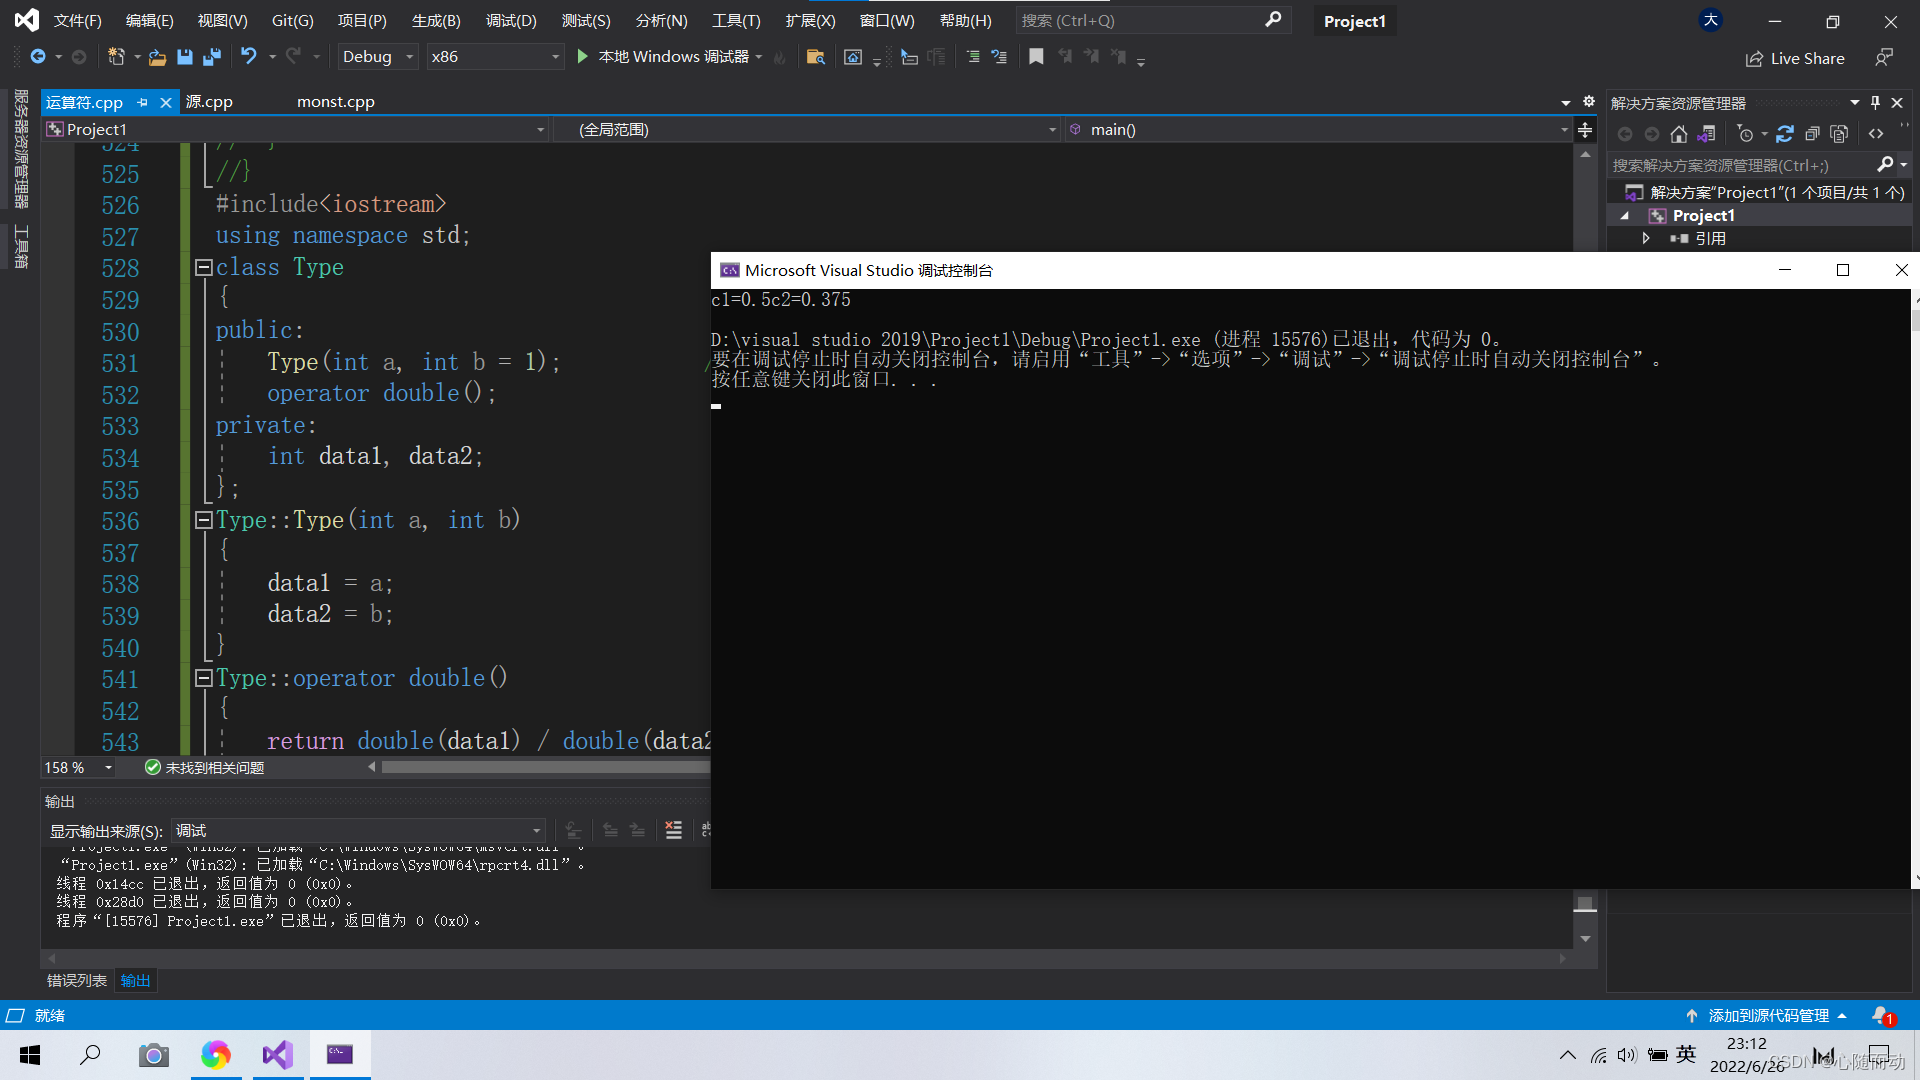Open taskbar search magnifier
1920x1080 pixels.
point(91,1055)
